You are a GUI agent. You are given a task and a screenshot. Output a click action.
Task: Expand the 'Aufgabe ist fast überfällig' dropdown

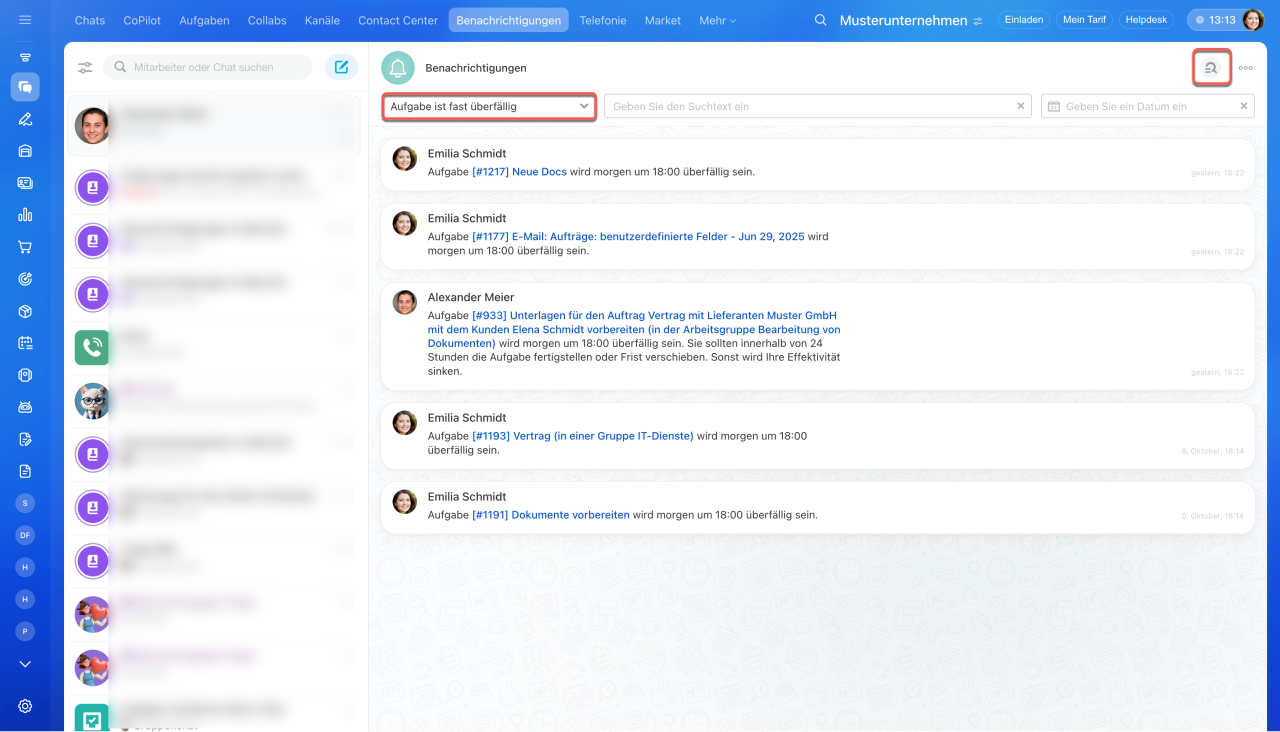tap(489, 106)
